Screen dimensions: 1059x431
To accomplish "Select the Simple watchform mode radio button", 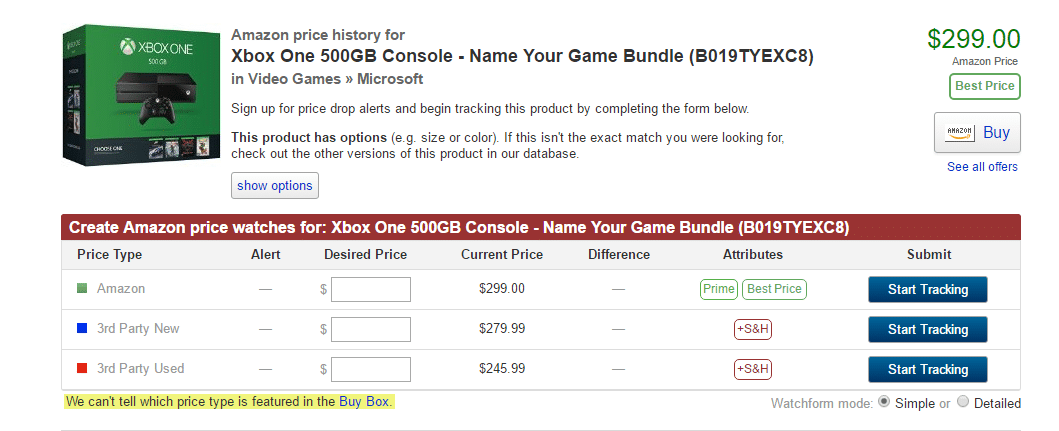I will 883,403.
